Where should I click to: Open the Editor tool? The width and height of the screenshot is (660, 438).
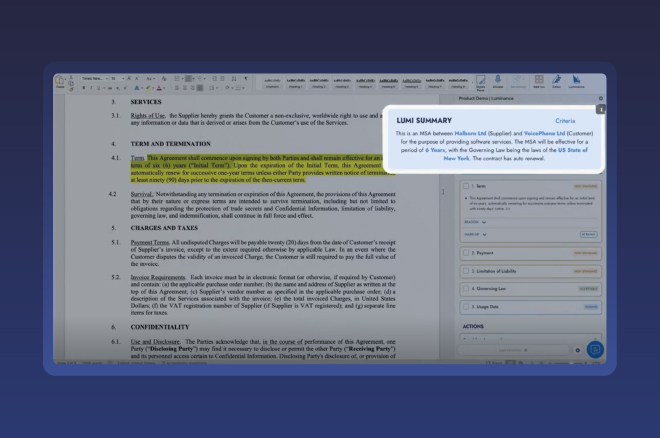pos(556,82)
